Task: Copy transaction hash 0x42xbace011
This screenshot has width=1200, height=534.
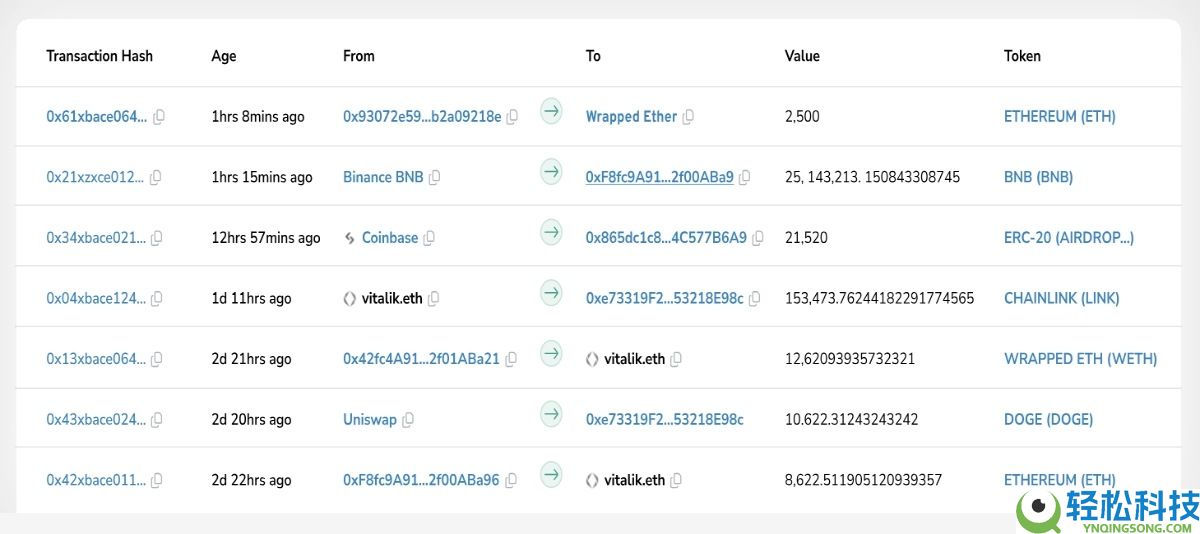Action: pyautogui.click(x=157, y=480)
